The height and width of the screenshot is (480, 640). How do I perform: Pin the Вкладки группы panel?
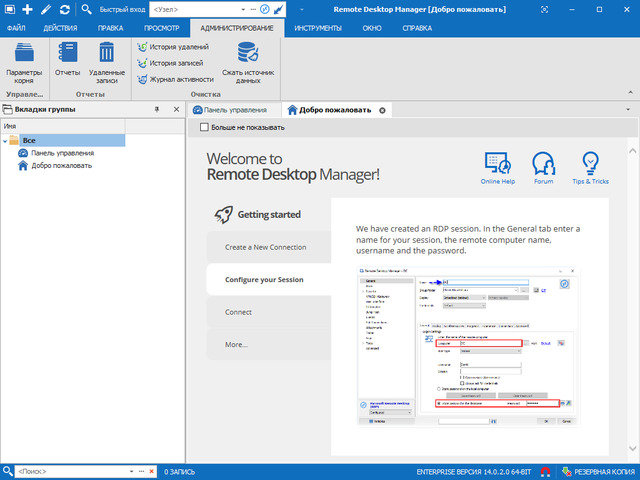(157, 109)
